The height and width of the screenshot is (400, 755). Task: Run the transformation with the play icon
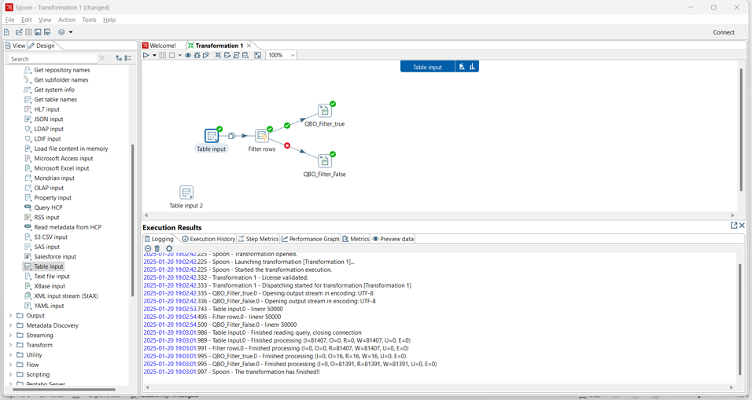[x=146, y=56]
